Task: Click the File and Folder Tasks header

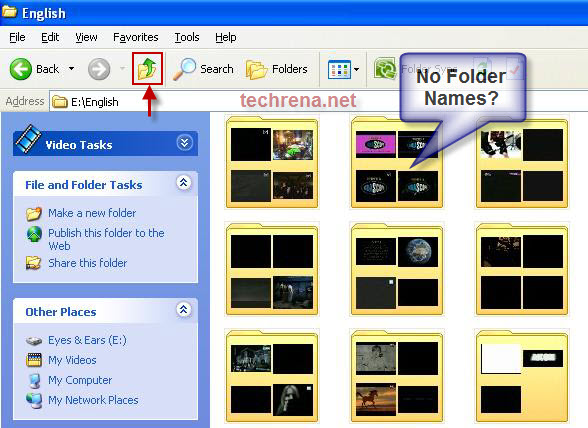Action: point(84,185)
